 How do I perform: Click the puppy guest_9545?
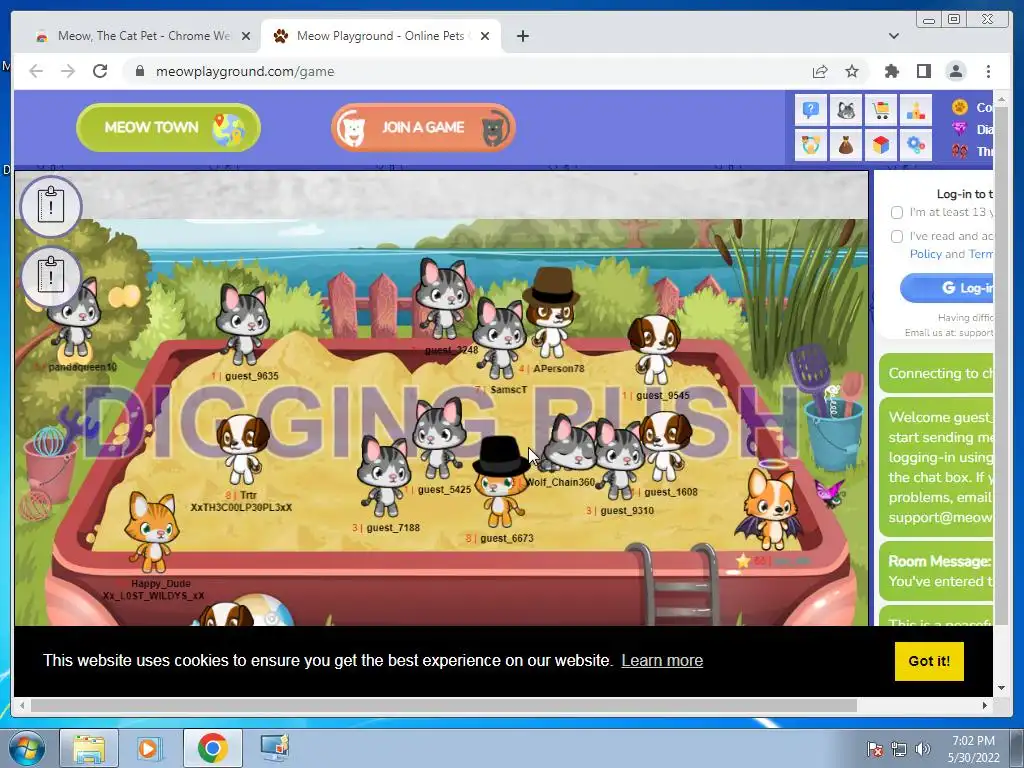pos(654,349)
